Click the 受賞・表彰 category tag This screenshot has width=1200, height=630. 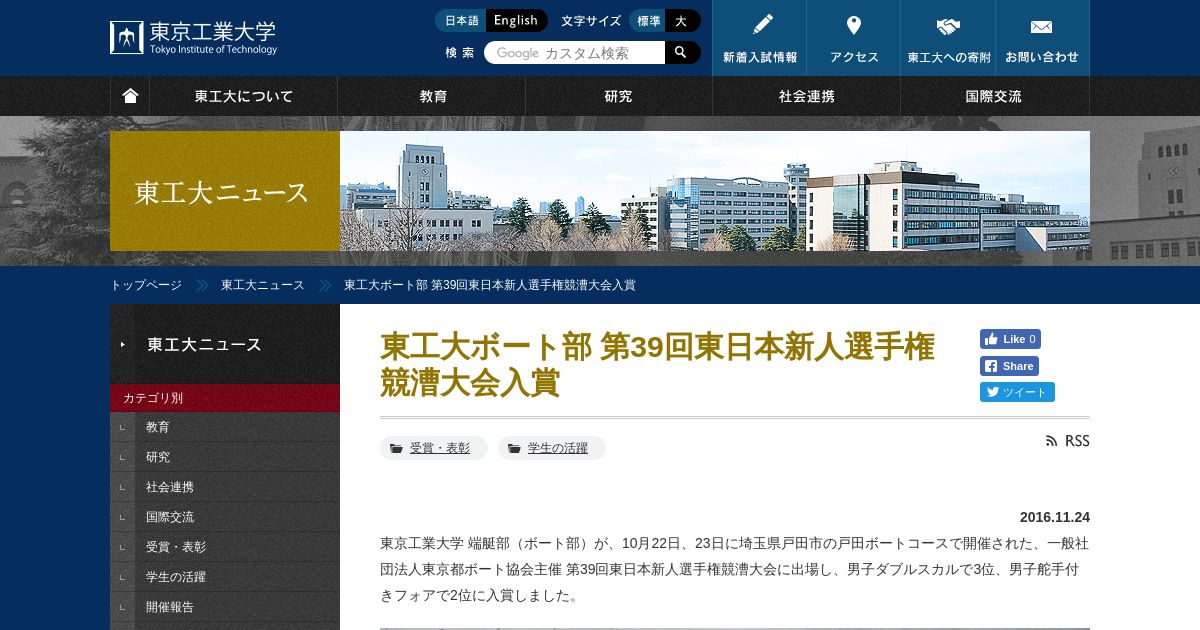433,448
